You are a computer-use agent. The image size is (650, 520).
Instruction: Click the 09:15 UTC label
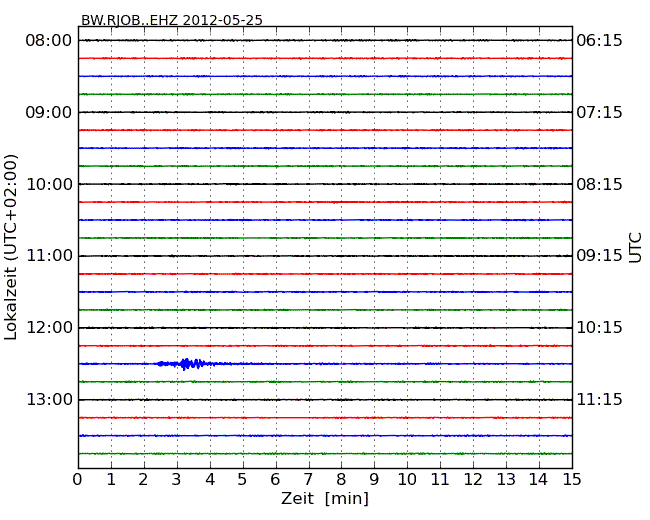tap(599, 256)
